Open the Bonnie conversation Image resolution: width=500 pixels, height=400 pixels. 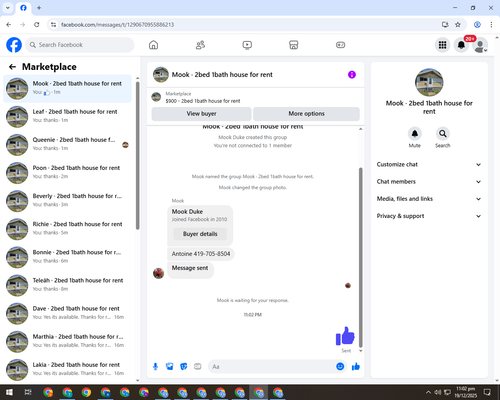pos(67,257)
